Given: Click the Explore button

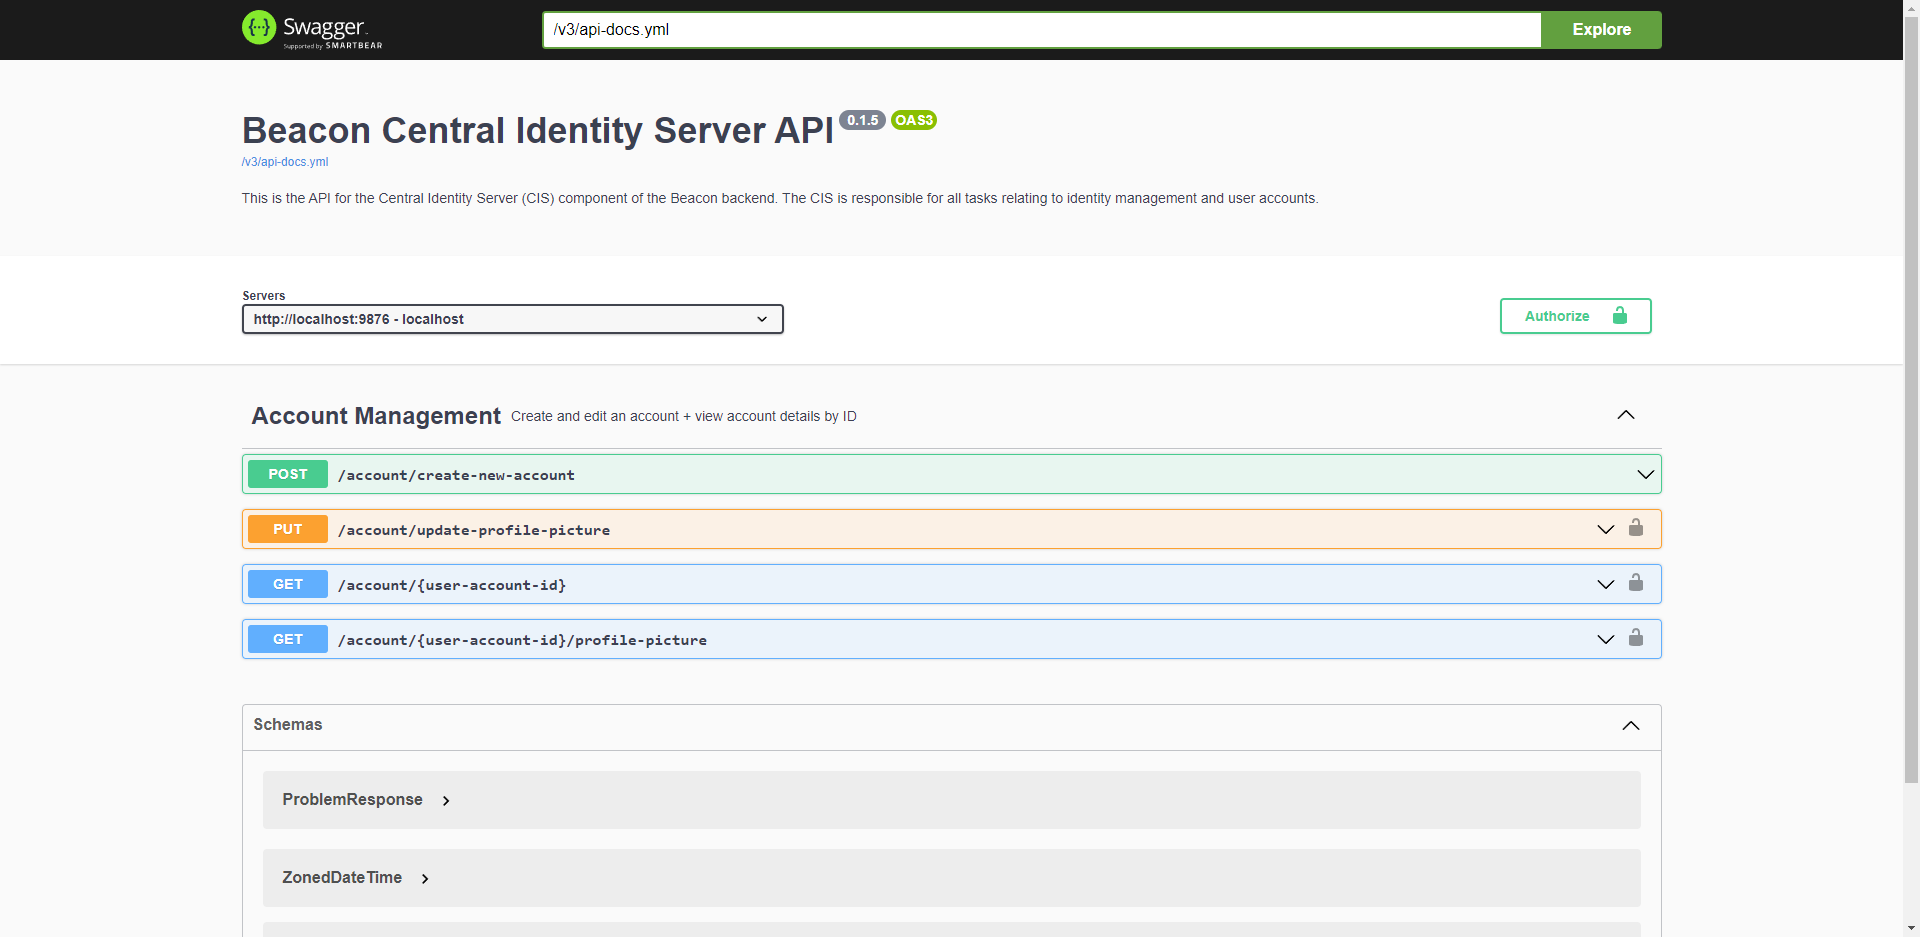Looking at the screenshot, I should click(x=1601, y=30).
